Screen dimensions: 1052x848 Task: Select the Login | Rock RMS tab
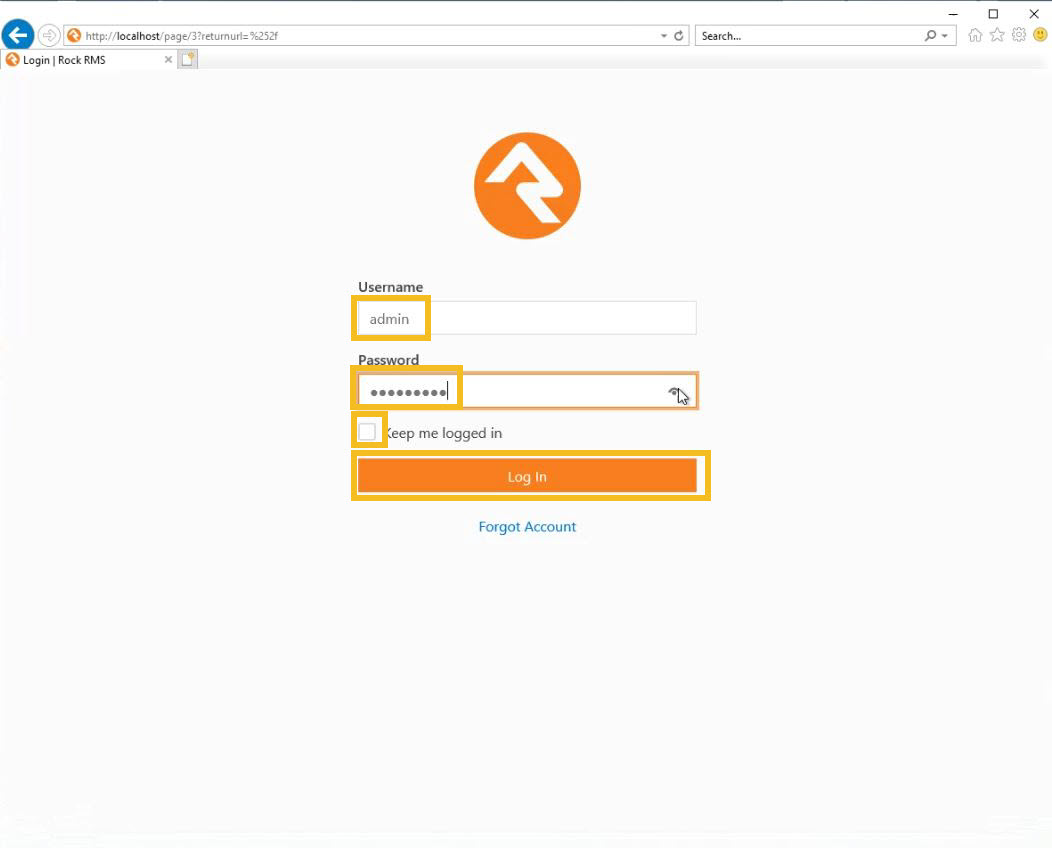pyautogui.click(x=89, y=60)
